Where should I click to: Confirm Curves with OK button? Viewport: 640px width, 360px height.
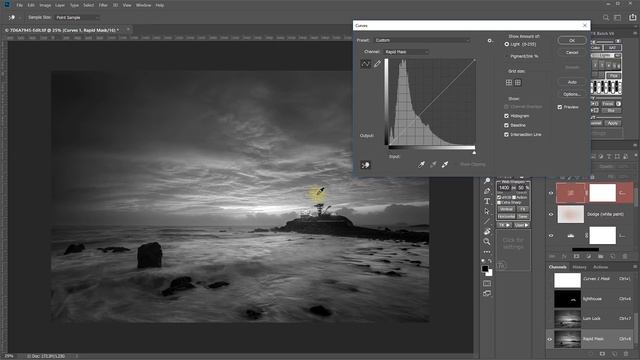[571, 40]
